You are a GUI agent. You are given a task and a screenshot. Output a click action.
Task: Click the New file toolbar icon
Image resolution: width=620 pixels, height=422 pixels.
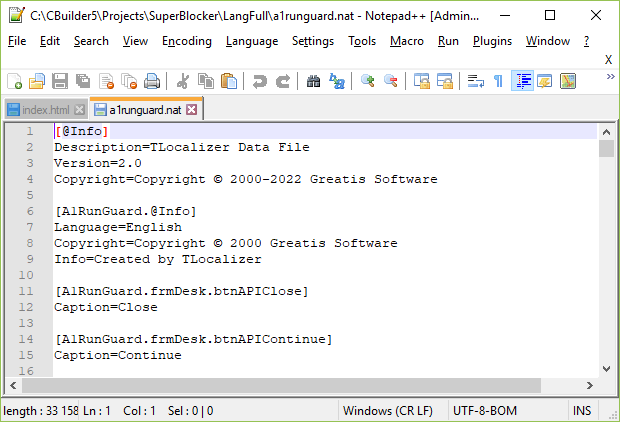pos(14,81)
